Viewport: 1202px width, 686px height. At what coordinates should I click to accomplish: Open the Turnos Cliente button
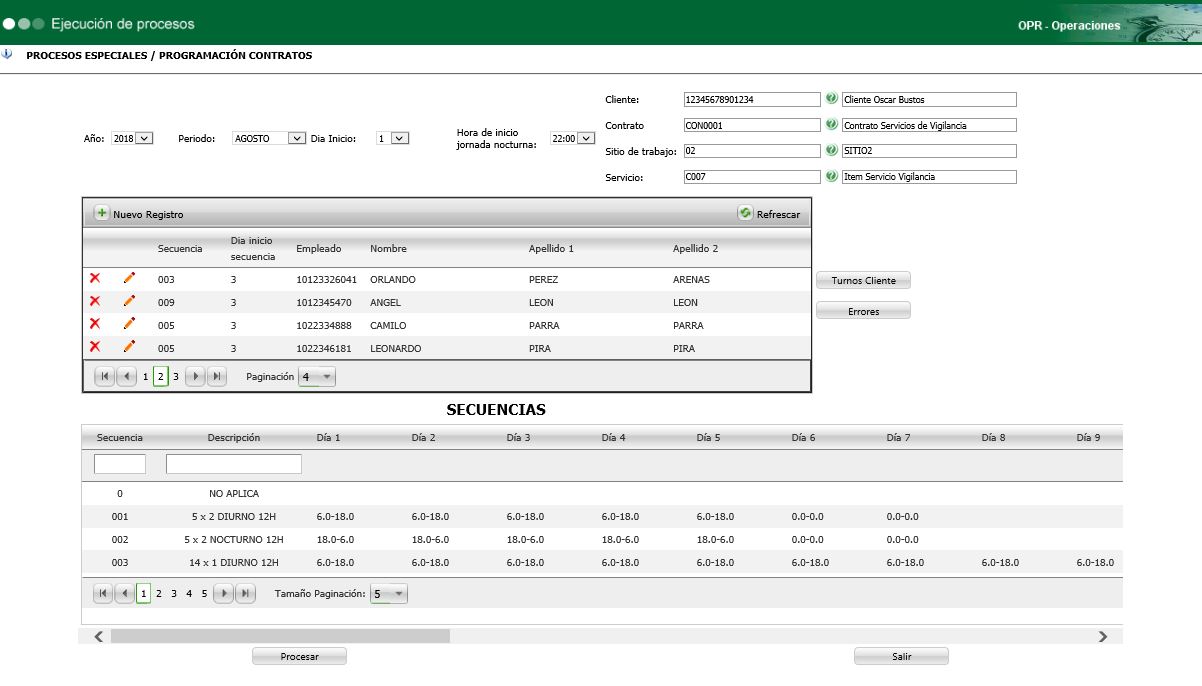click(x=863, y=281)
